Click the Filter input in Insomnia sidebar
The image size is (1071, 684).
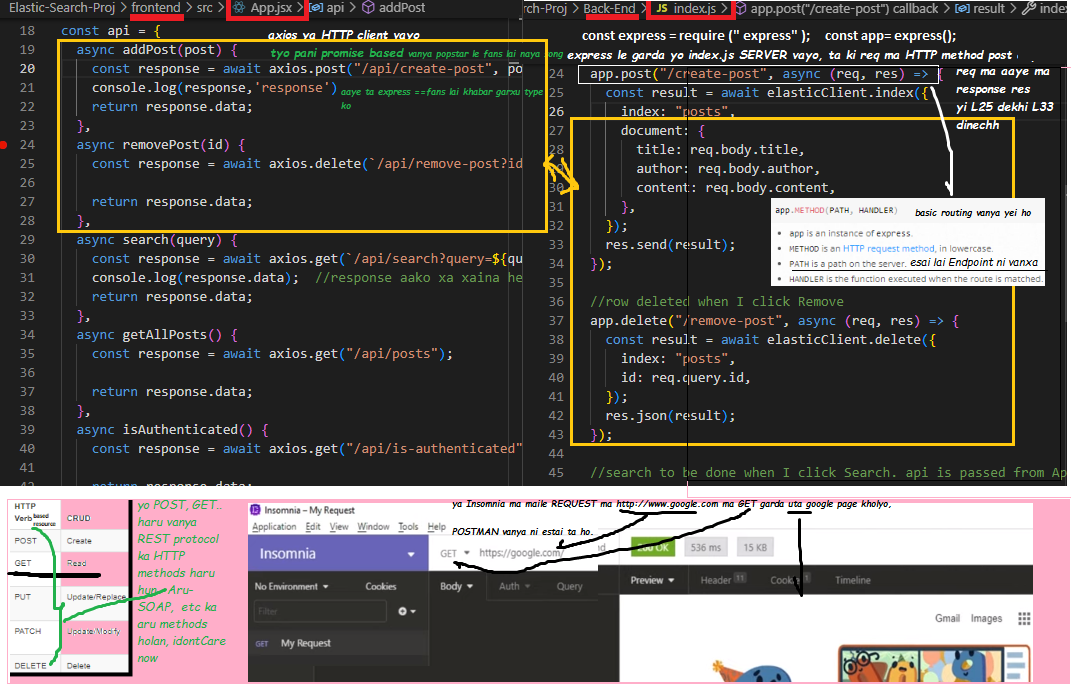coord(320,611)
